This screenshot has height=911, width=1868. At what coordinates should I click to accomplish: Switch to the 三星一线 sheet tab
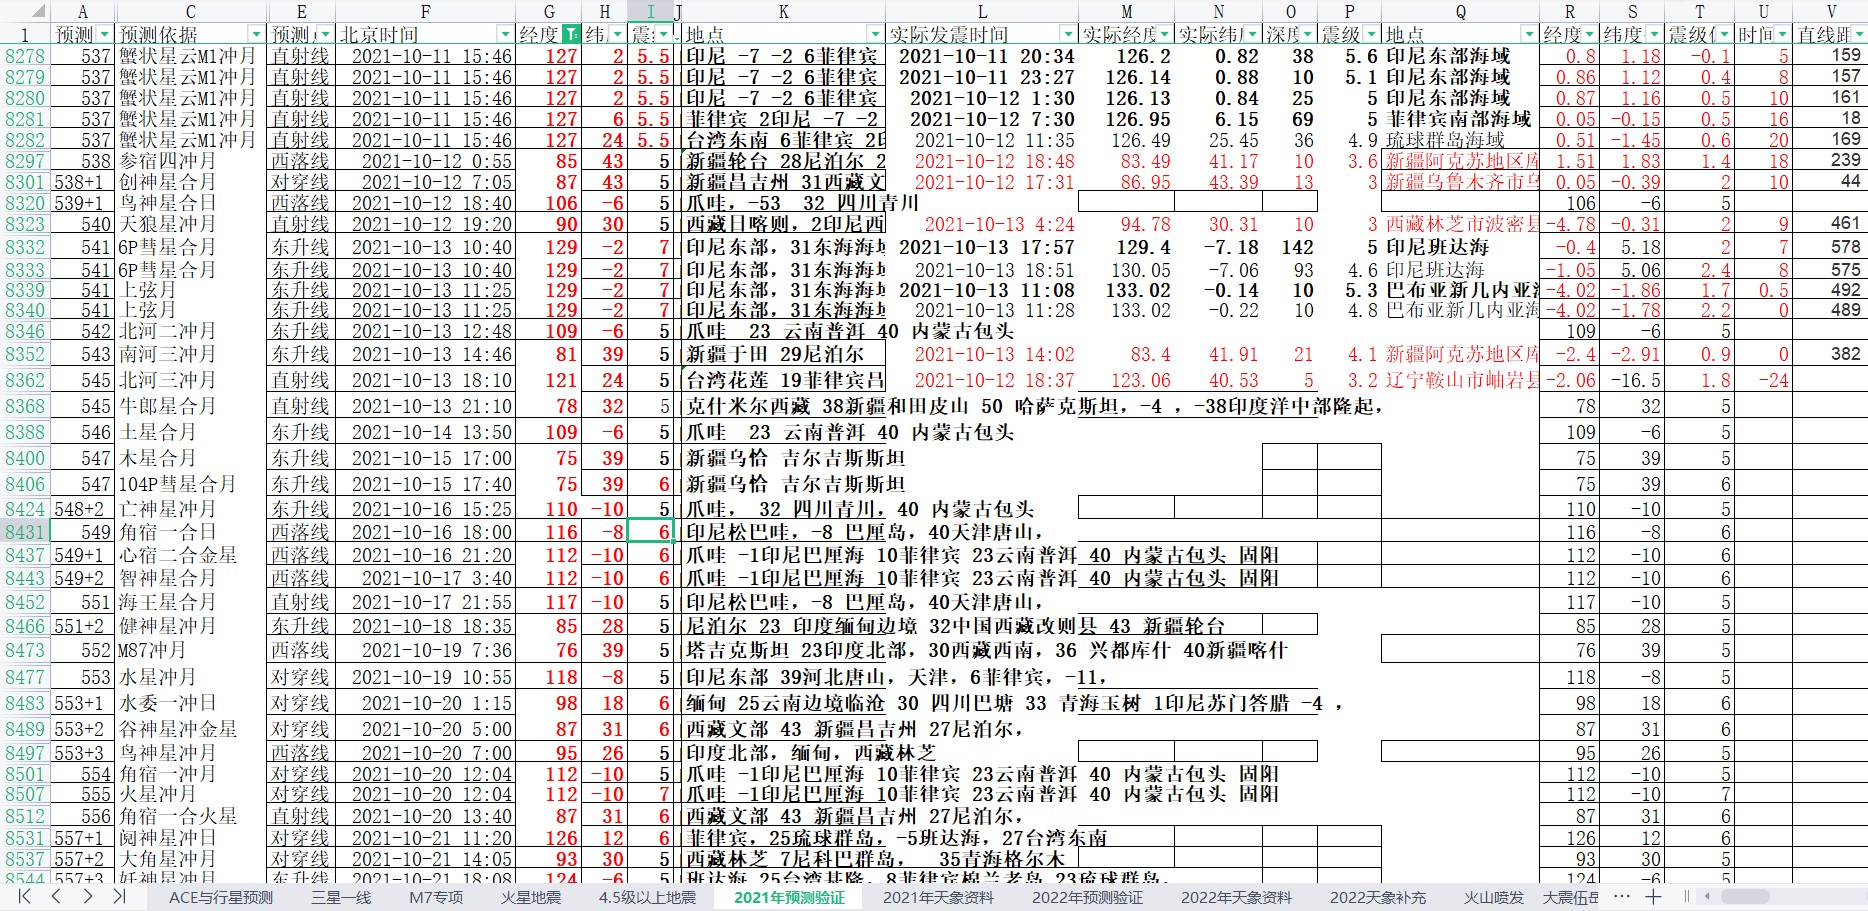340,897
